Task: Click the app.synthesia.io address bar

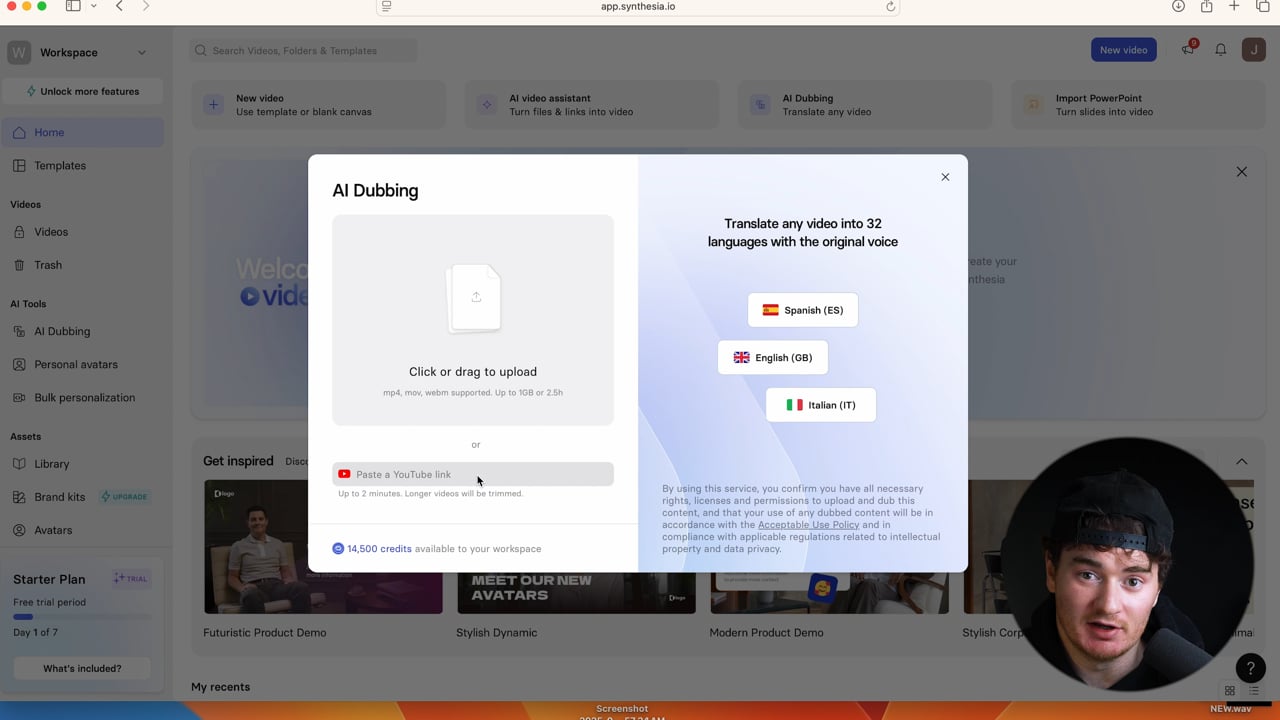Action: [x=638, y=6]
